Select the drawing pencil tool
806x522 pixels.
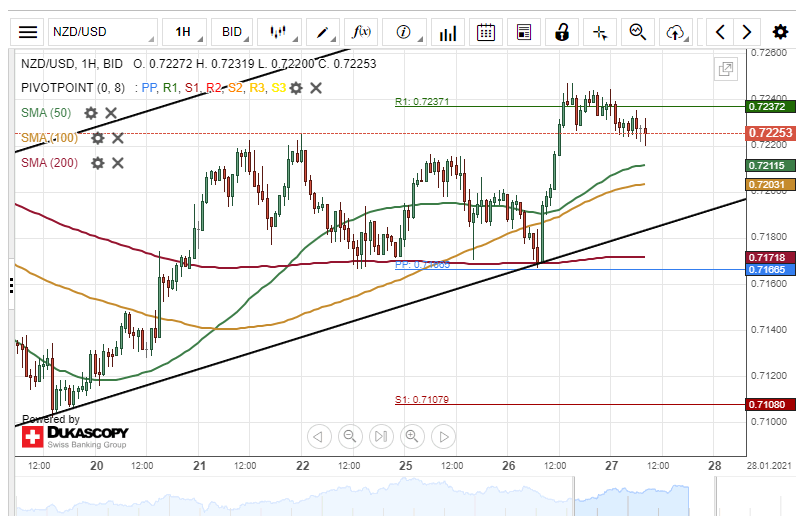tap(322, 32)
